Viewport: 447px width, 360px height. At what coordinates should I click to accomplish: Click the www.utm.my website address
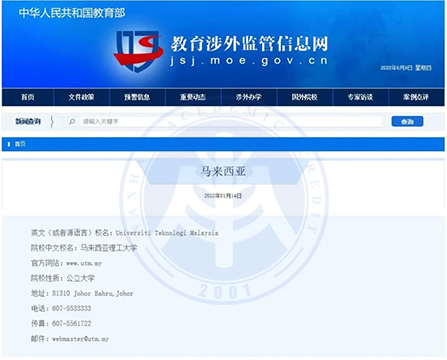pos(84,263)
